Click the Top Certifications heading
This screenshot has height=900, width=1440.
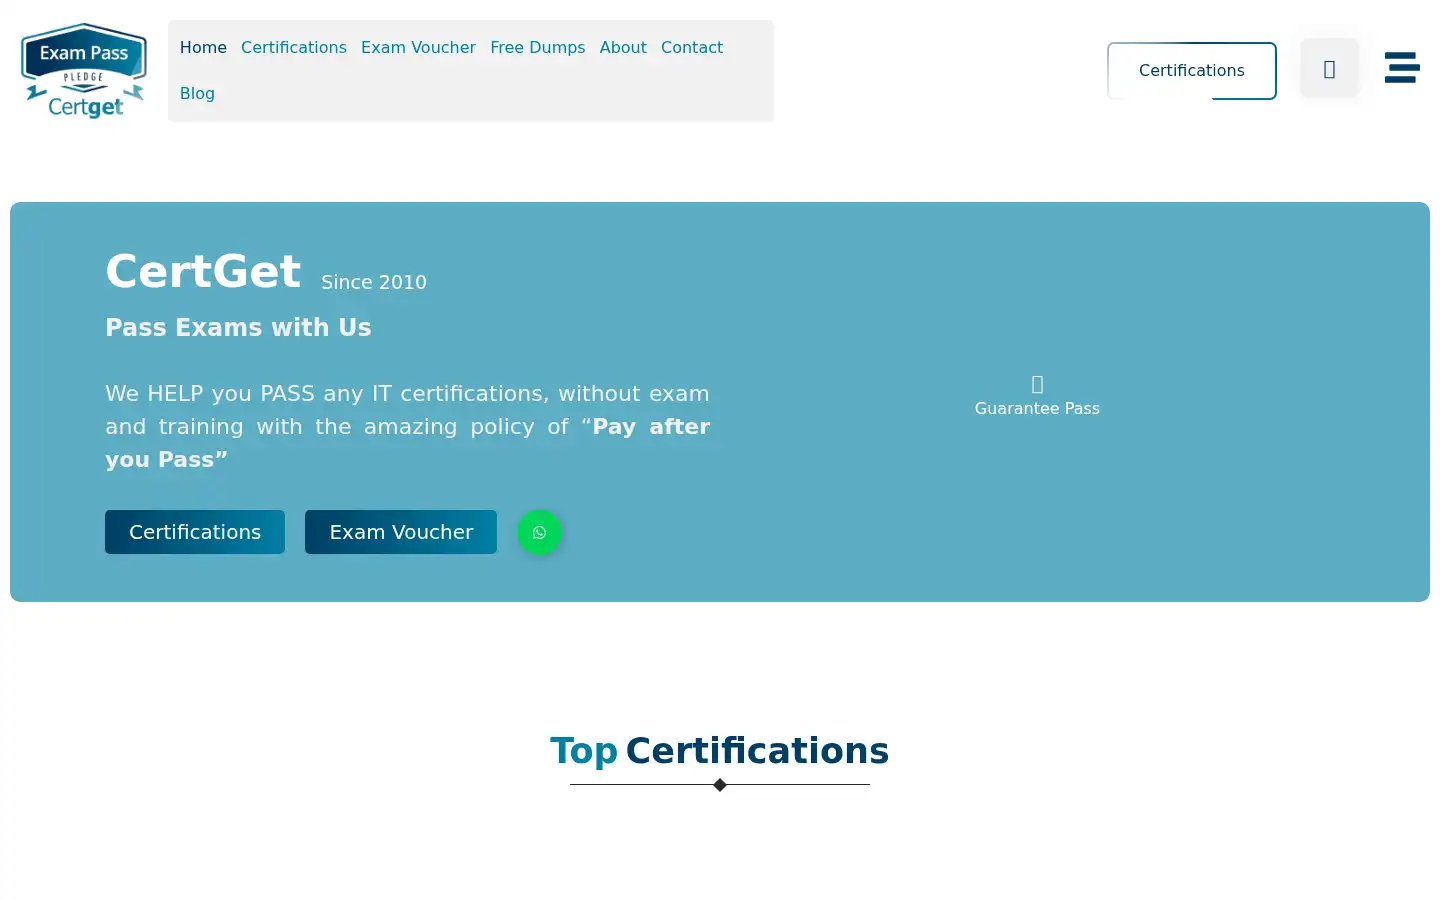[719, 750]
